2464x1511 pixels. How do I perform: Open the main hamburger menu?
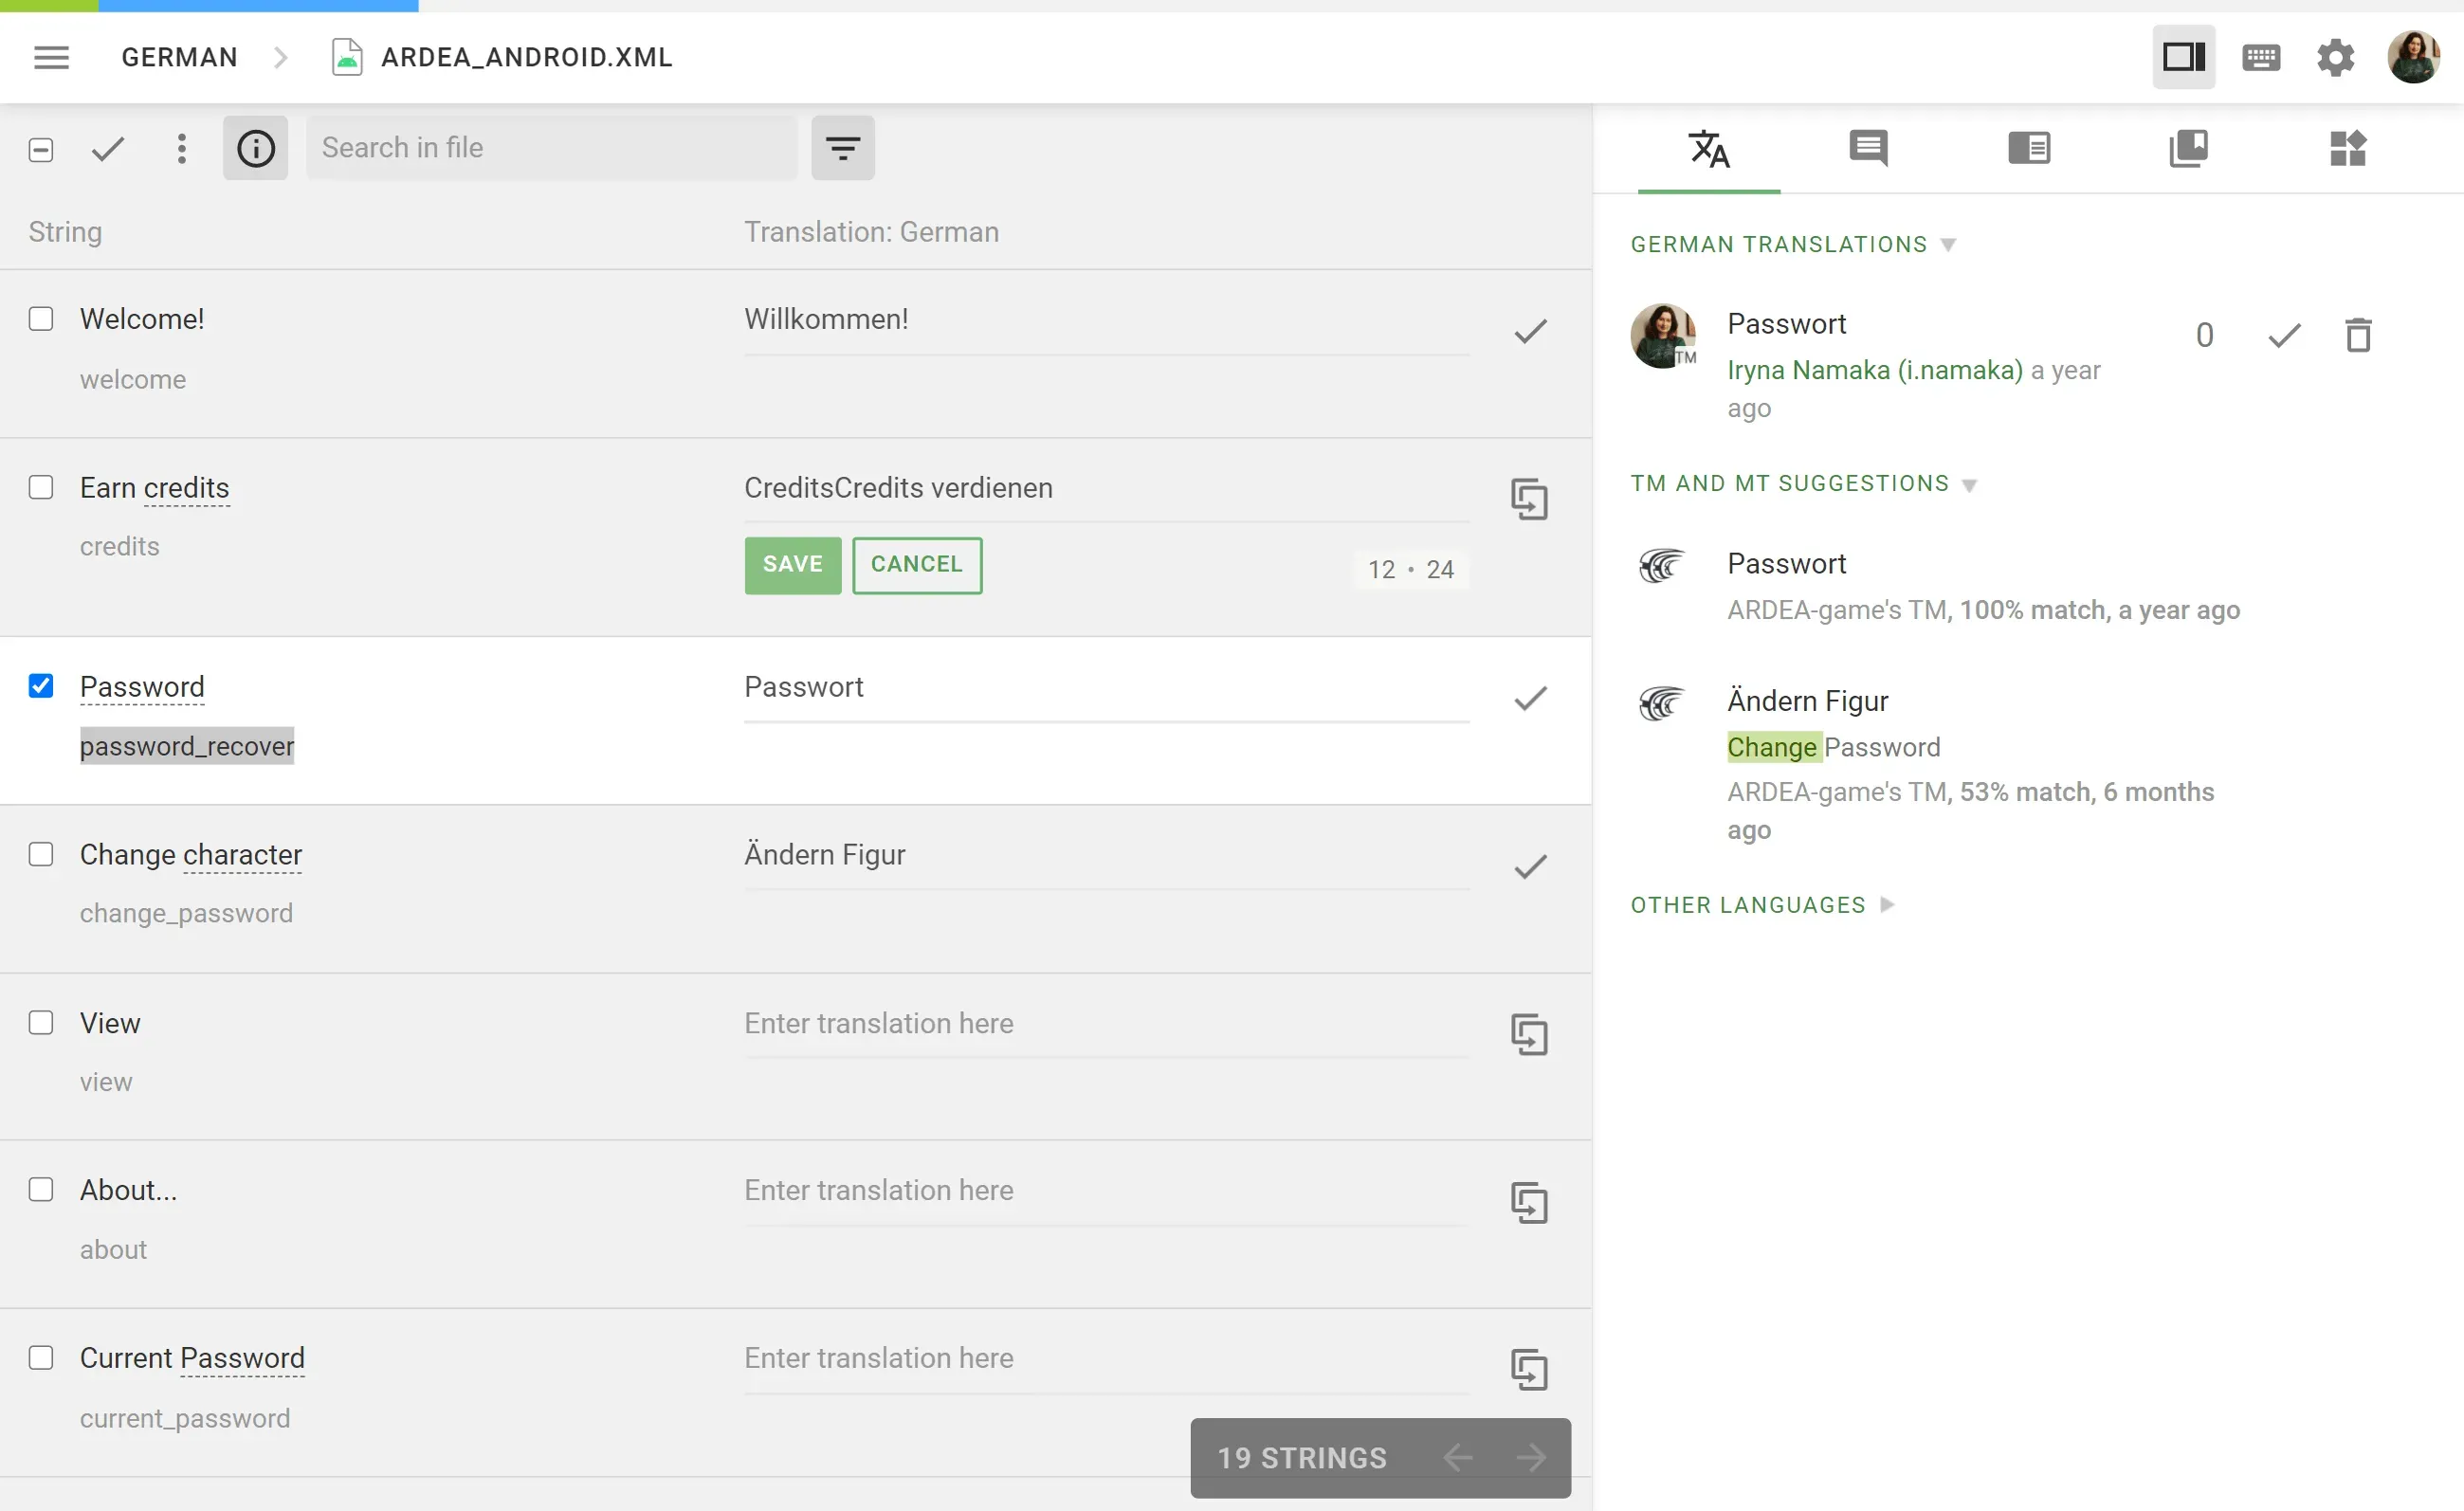[51, 57]
